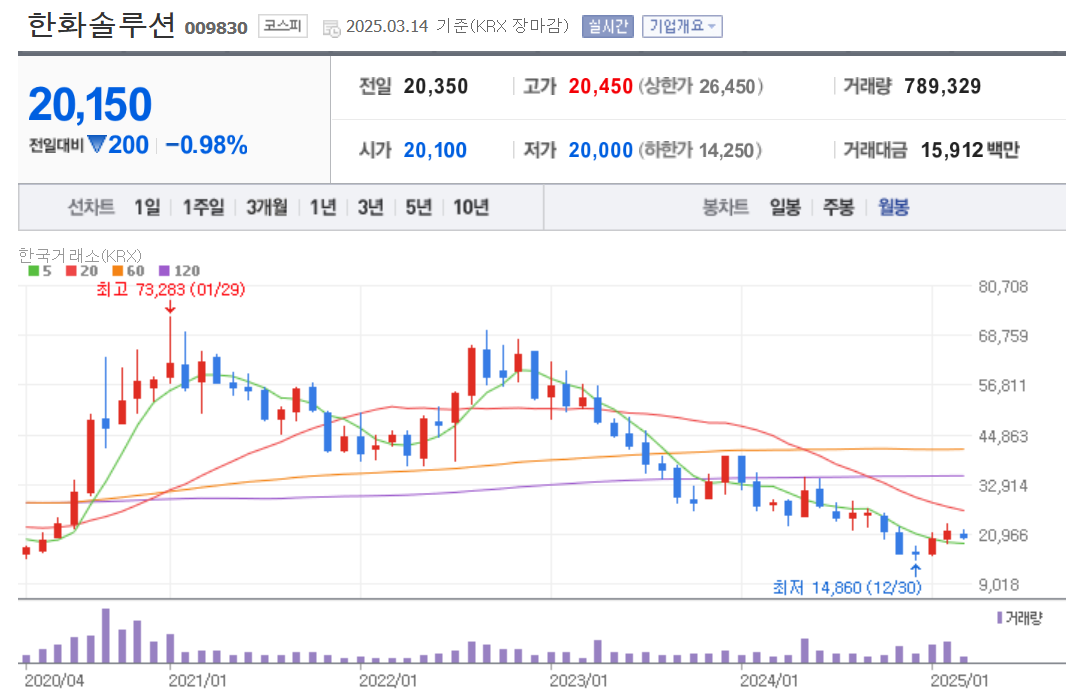Click the stock code 009830
1066x698 pixels.
click(216, 28)
